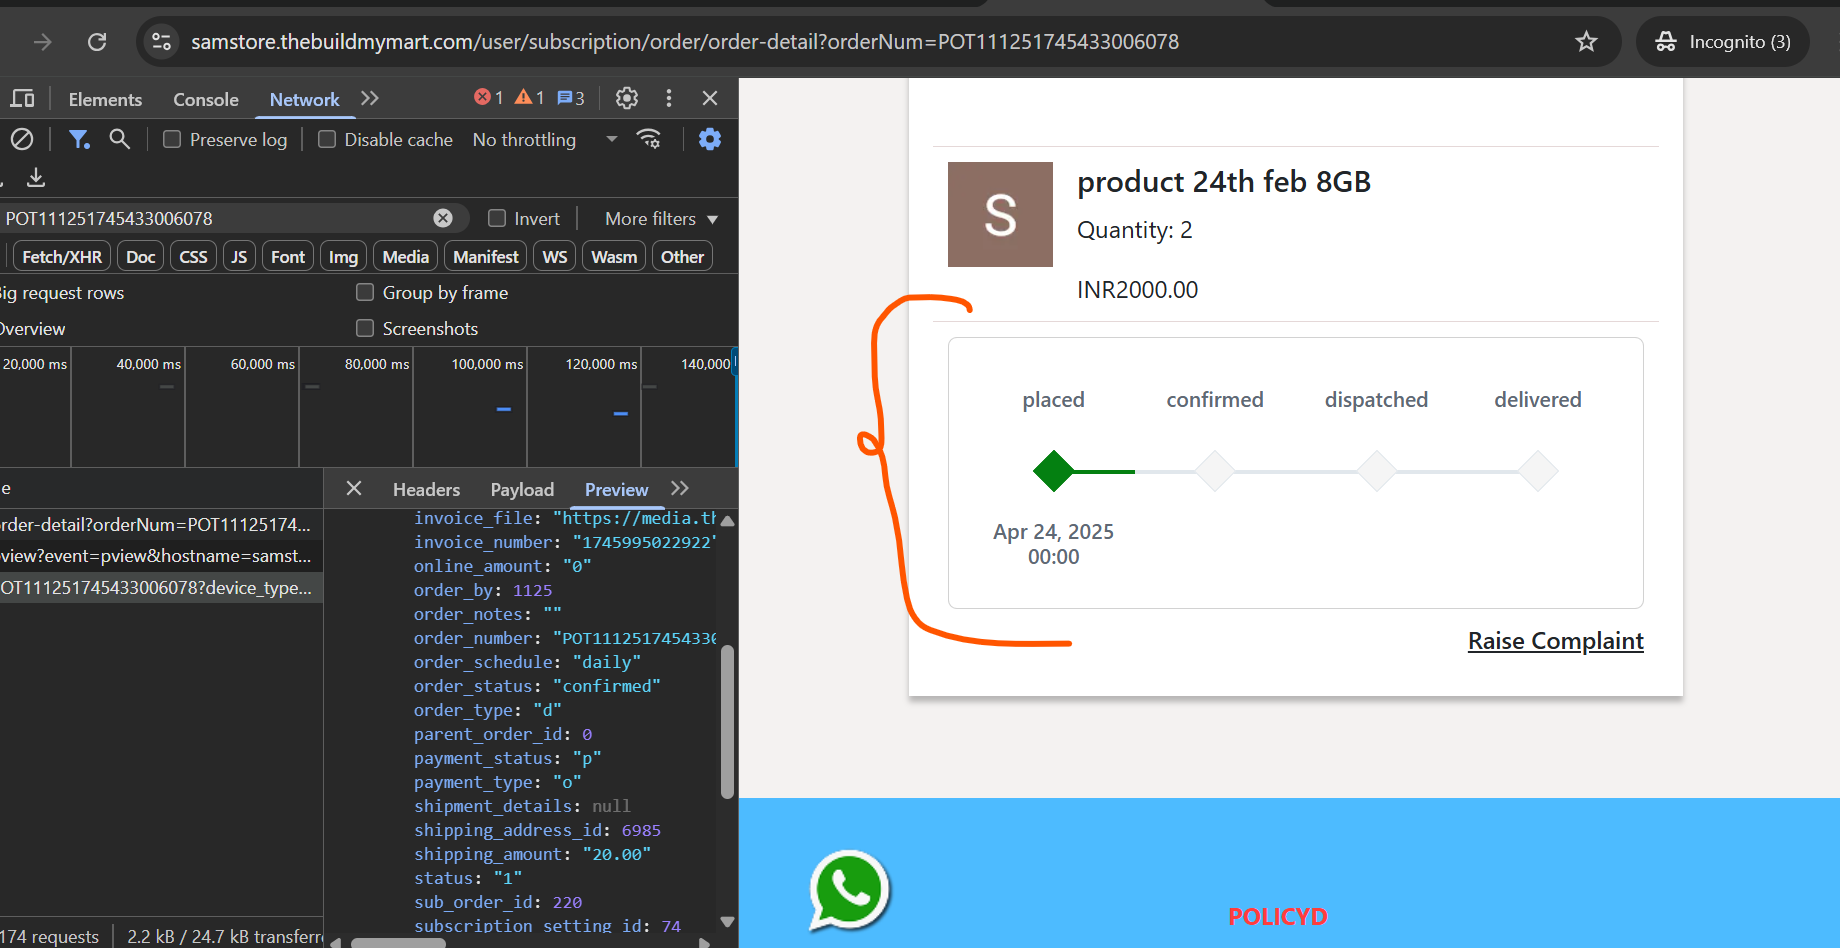Image resolution: width=1840 pixels, height=948 pixels.
Task: Switch to the Console tab
Action: [206, 99]
